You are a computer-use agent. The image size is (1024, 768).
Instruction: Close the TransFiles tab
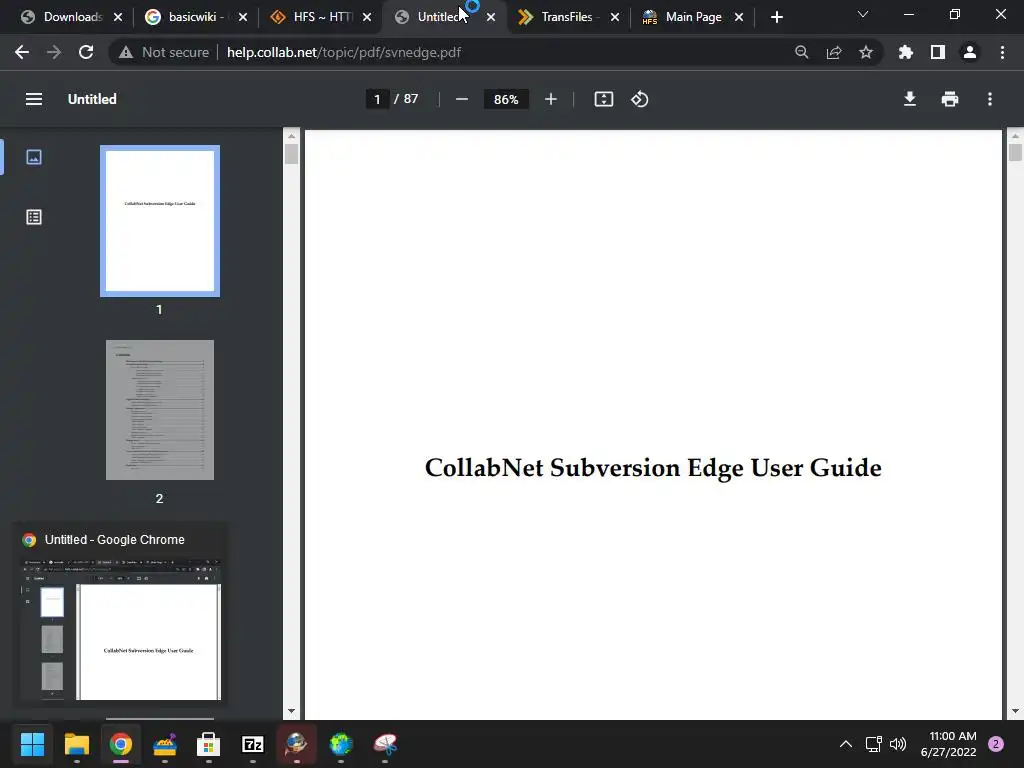pos(615,17)
